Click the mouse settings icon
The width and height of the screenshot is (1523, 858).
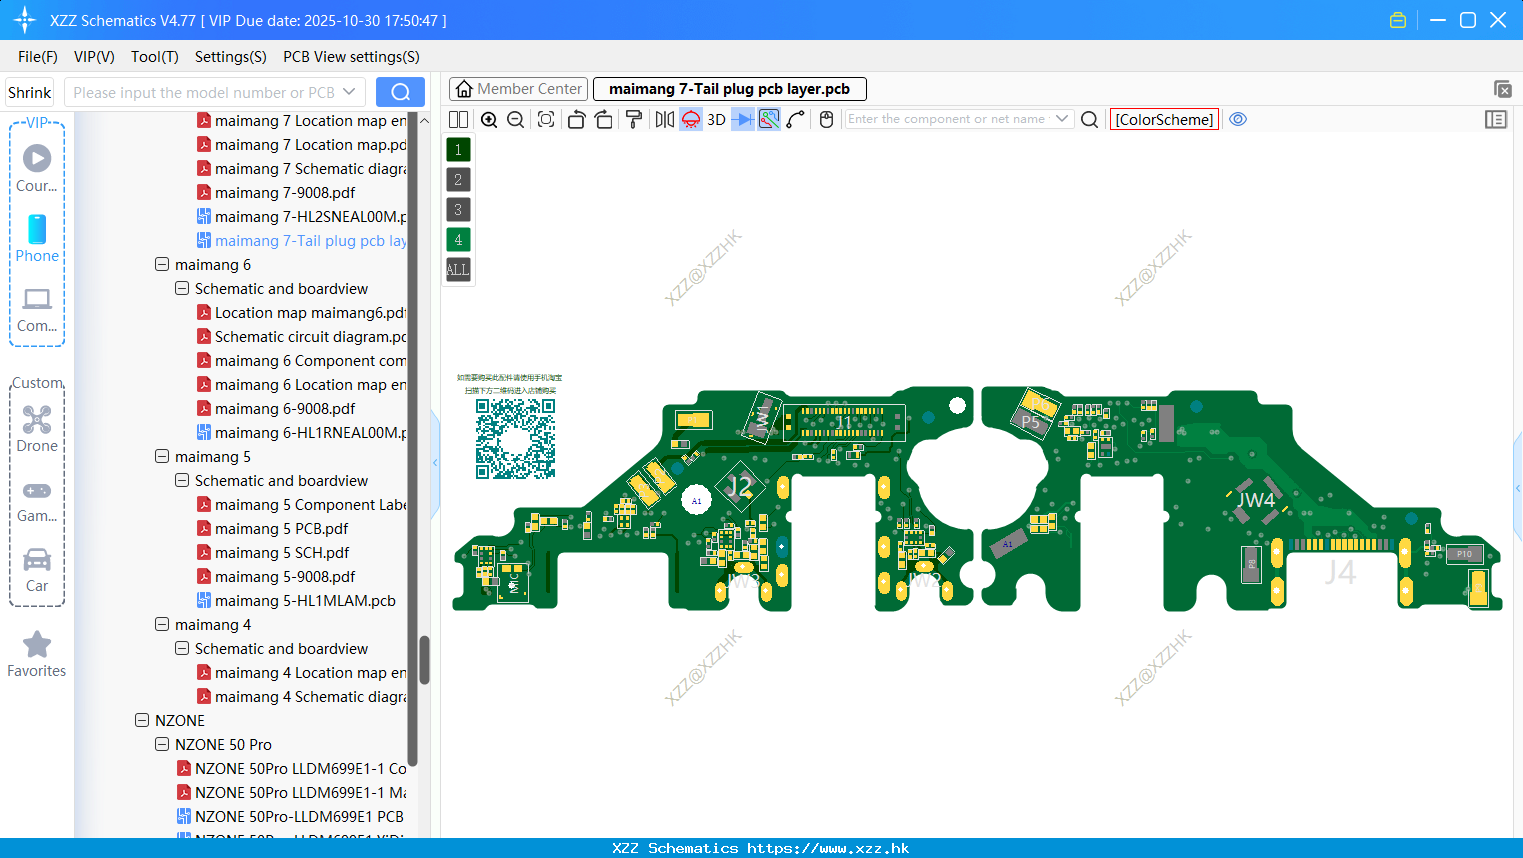826,119
